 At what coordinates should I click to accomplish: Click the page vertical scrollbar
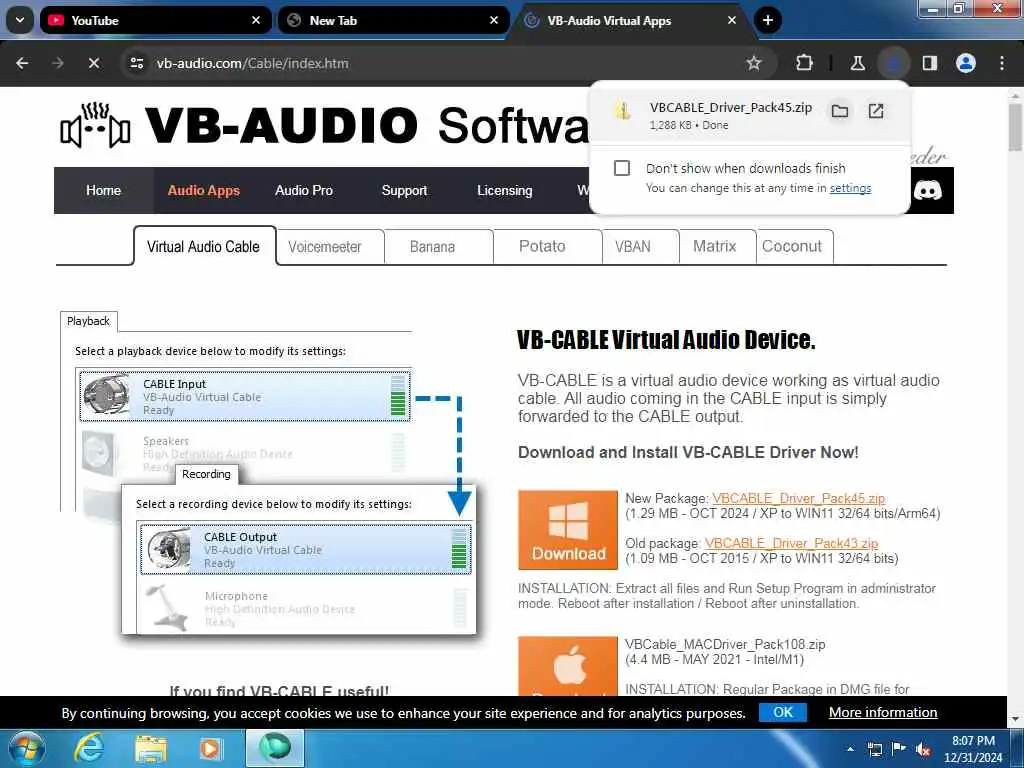pyautogui.click(x=1016, y=127)
